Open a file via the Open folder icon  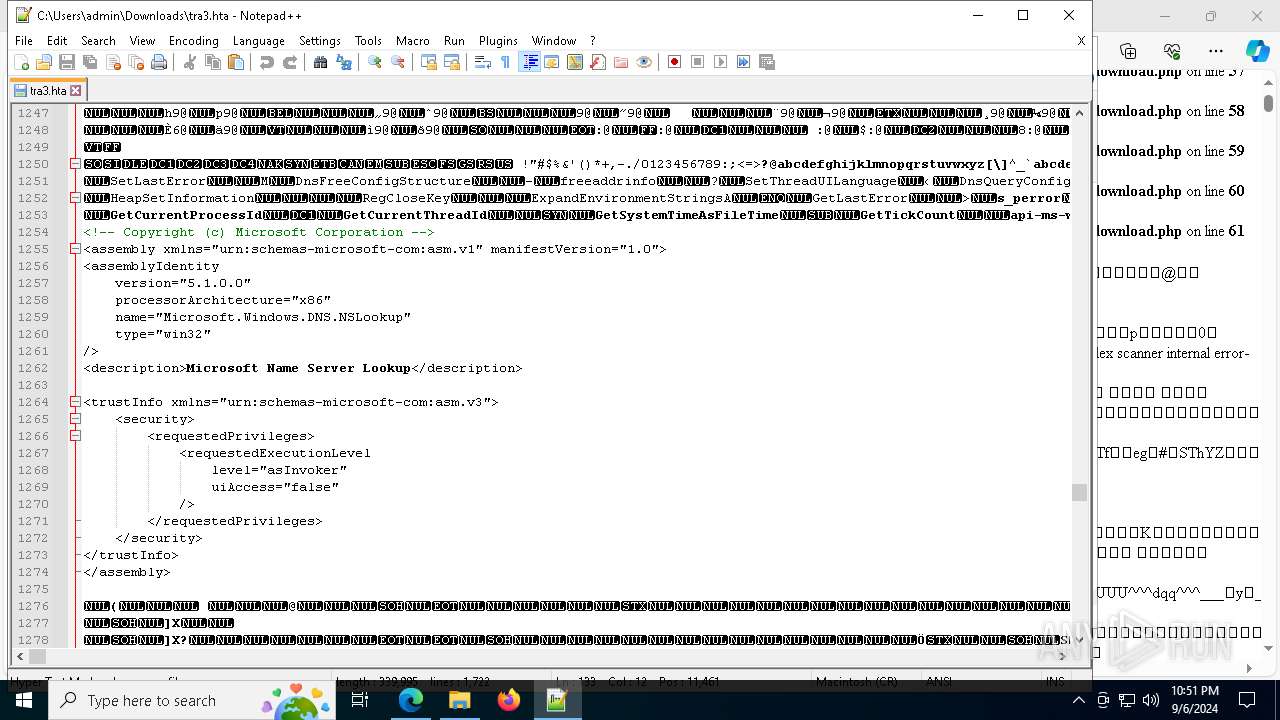coord(44,62)
